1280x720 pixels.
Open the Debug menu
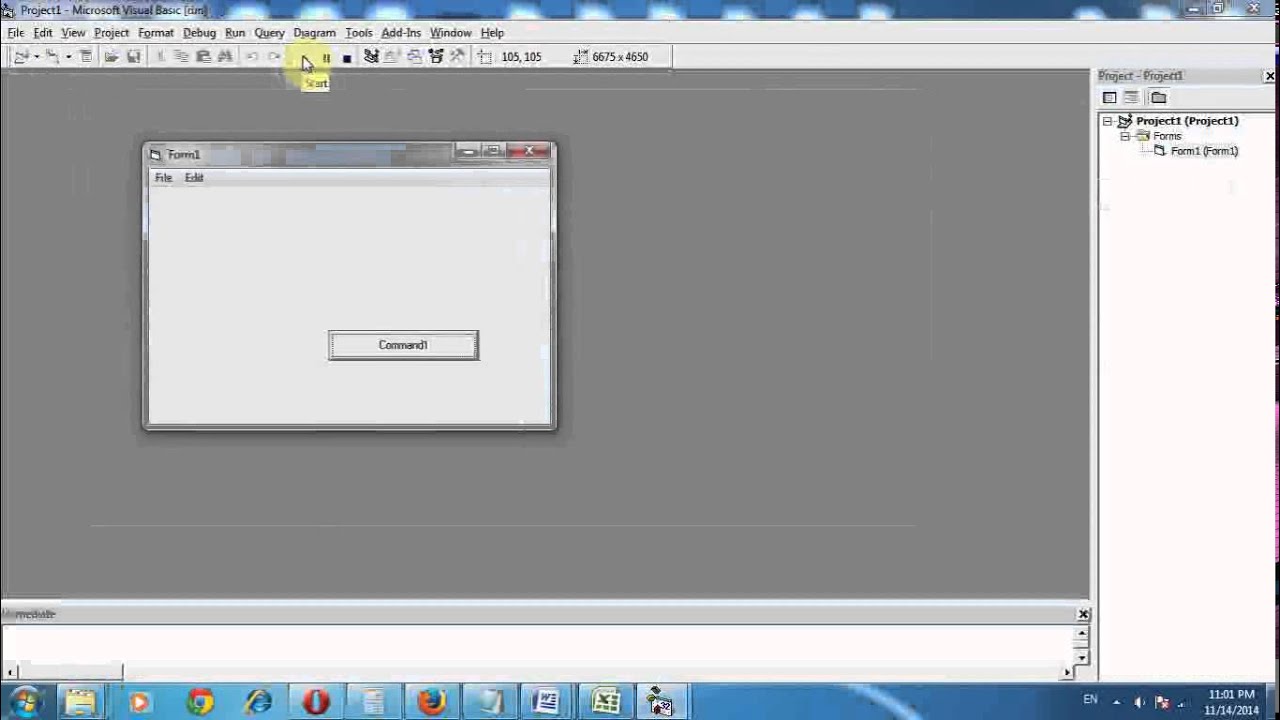(x=199, y=33)
